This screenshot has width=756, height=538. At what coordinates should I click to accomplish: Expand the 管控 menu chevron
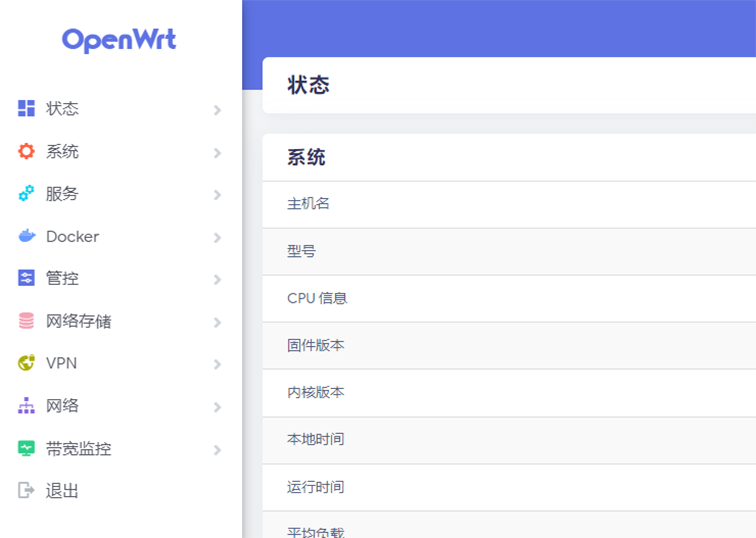(217, 280)
